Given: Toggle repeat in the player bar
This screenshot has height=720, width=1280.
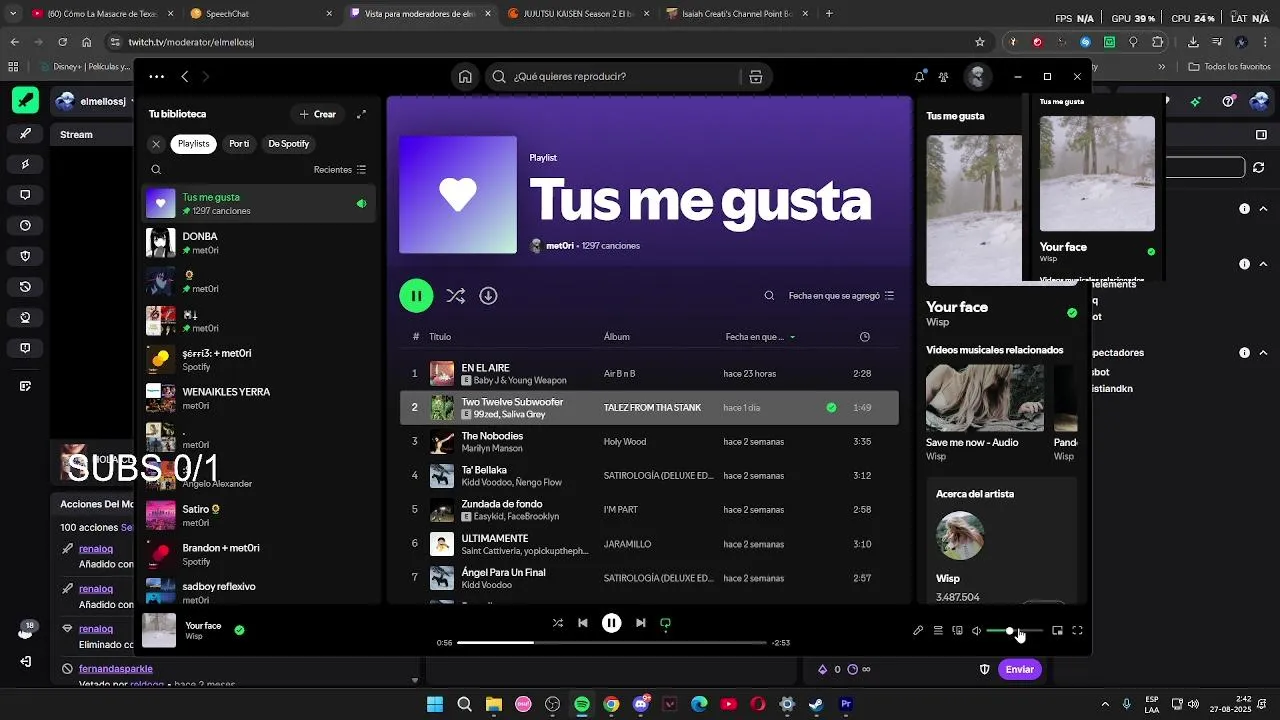Looking at the screenshot, I should coord(665,623).
